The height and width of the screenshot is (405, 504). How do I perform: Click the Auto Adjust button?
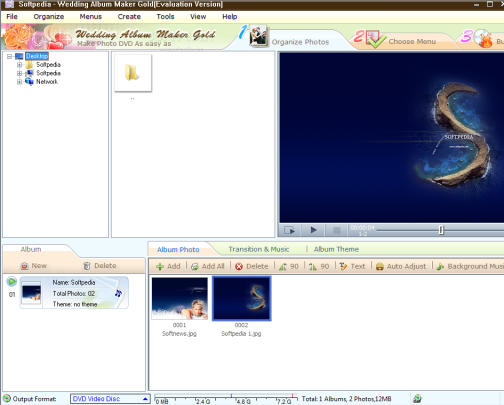coord(401,266)
